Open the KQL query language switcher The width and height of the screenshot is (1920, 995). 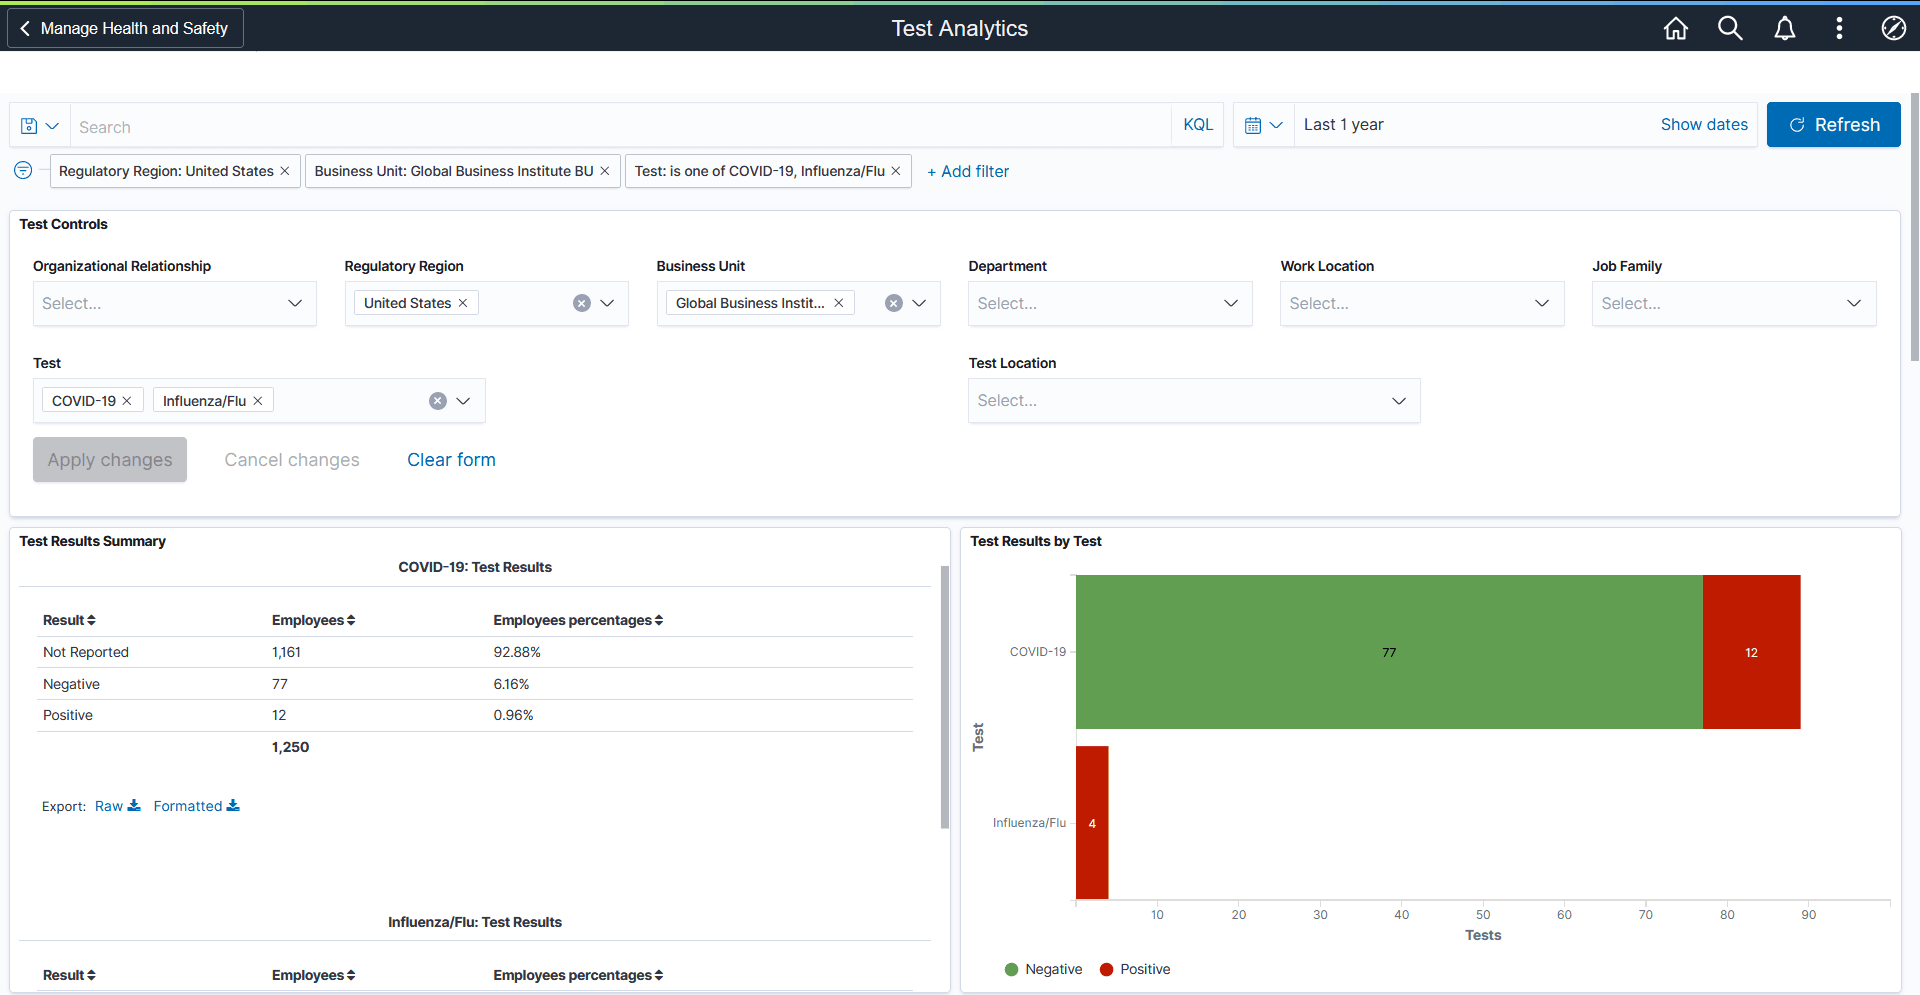pos(1197,124)
